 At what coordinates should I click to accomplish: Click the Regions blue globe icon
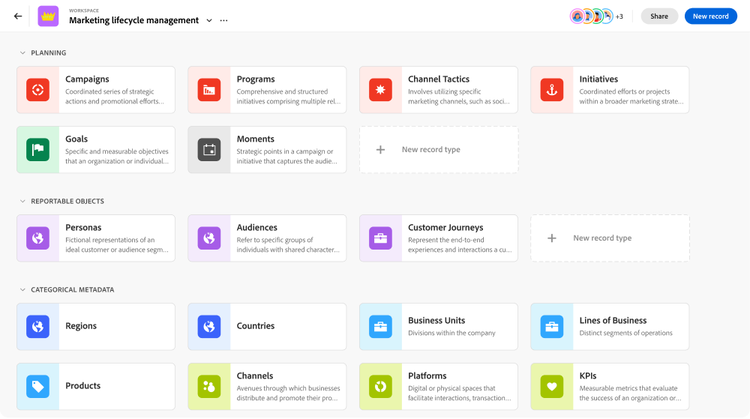(38, 327)
